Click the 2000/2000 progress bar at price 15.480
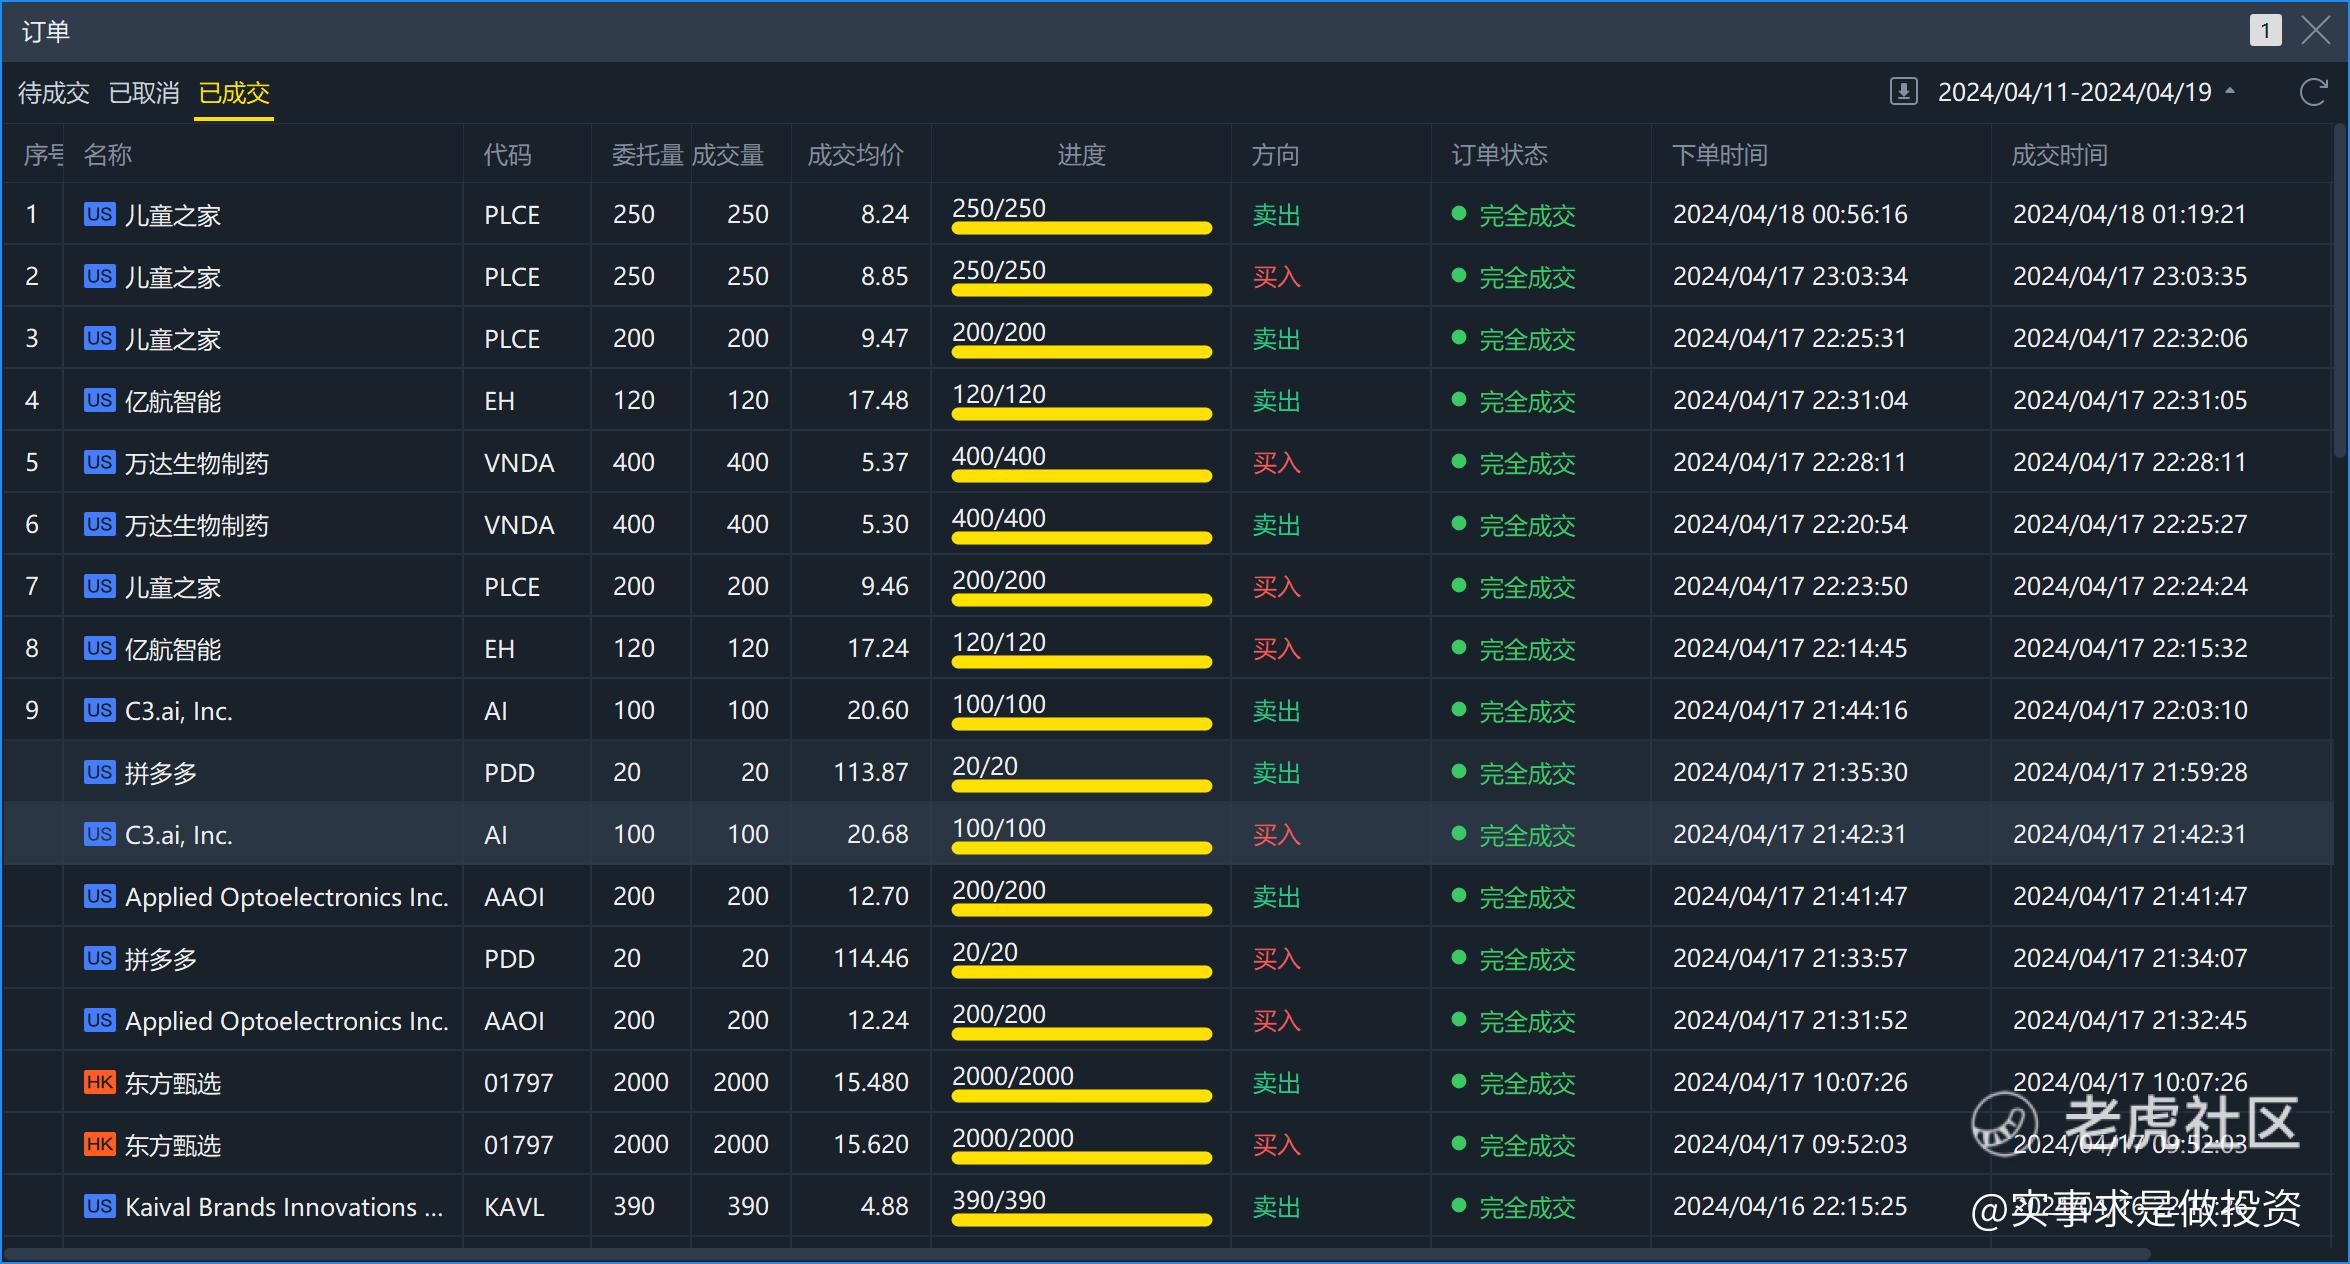The width and height of the screenshot is (2350, 1264). click(x=1082, y=1096)
